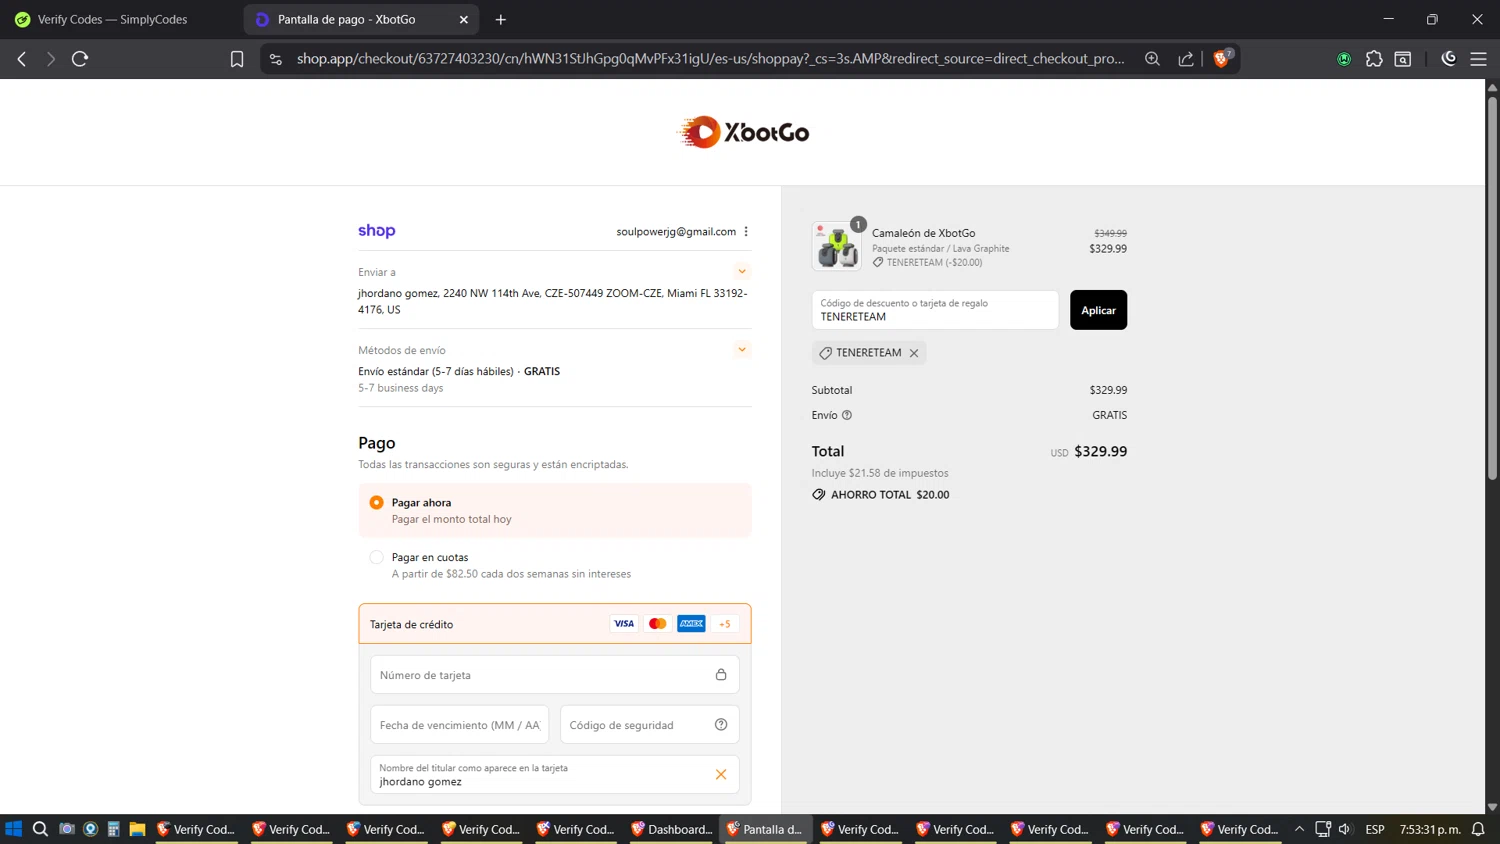Image resolution: width=1500 pixels, height=844 pixels.
Task: Click the green extension icon in toolbar
Action: pyautogui.click(x=1344, y=59)
